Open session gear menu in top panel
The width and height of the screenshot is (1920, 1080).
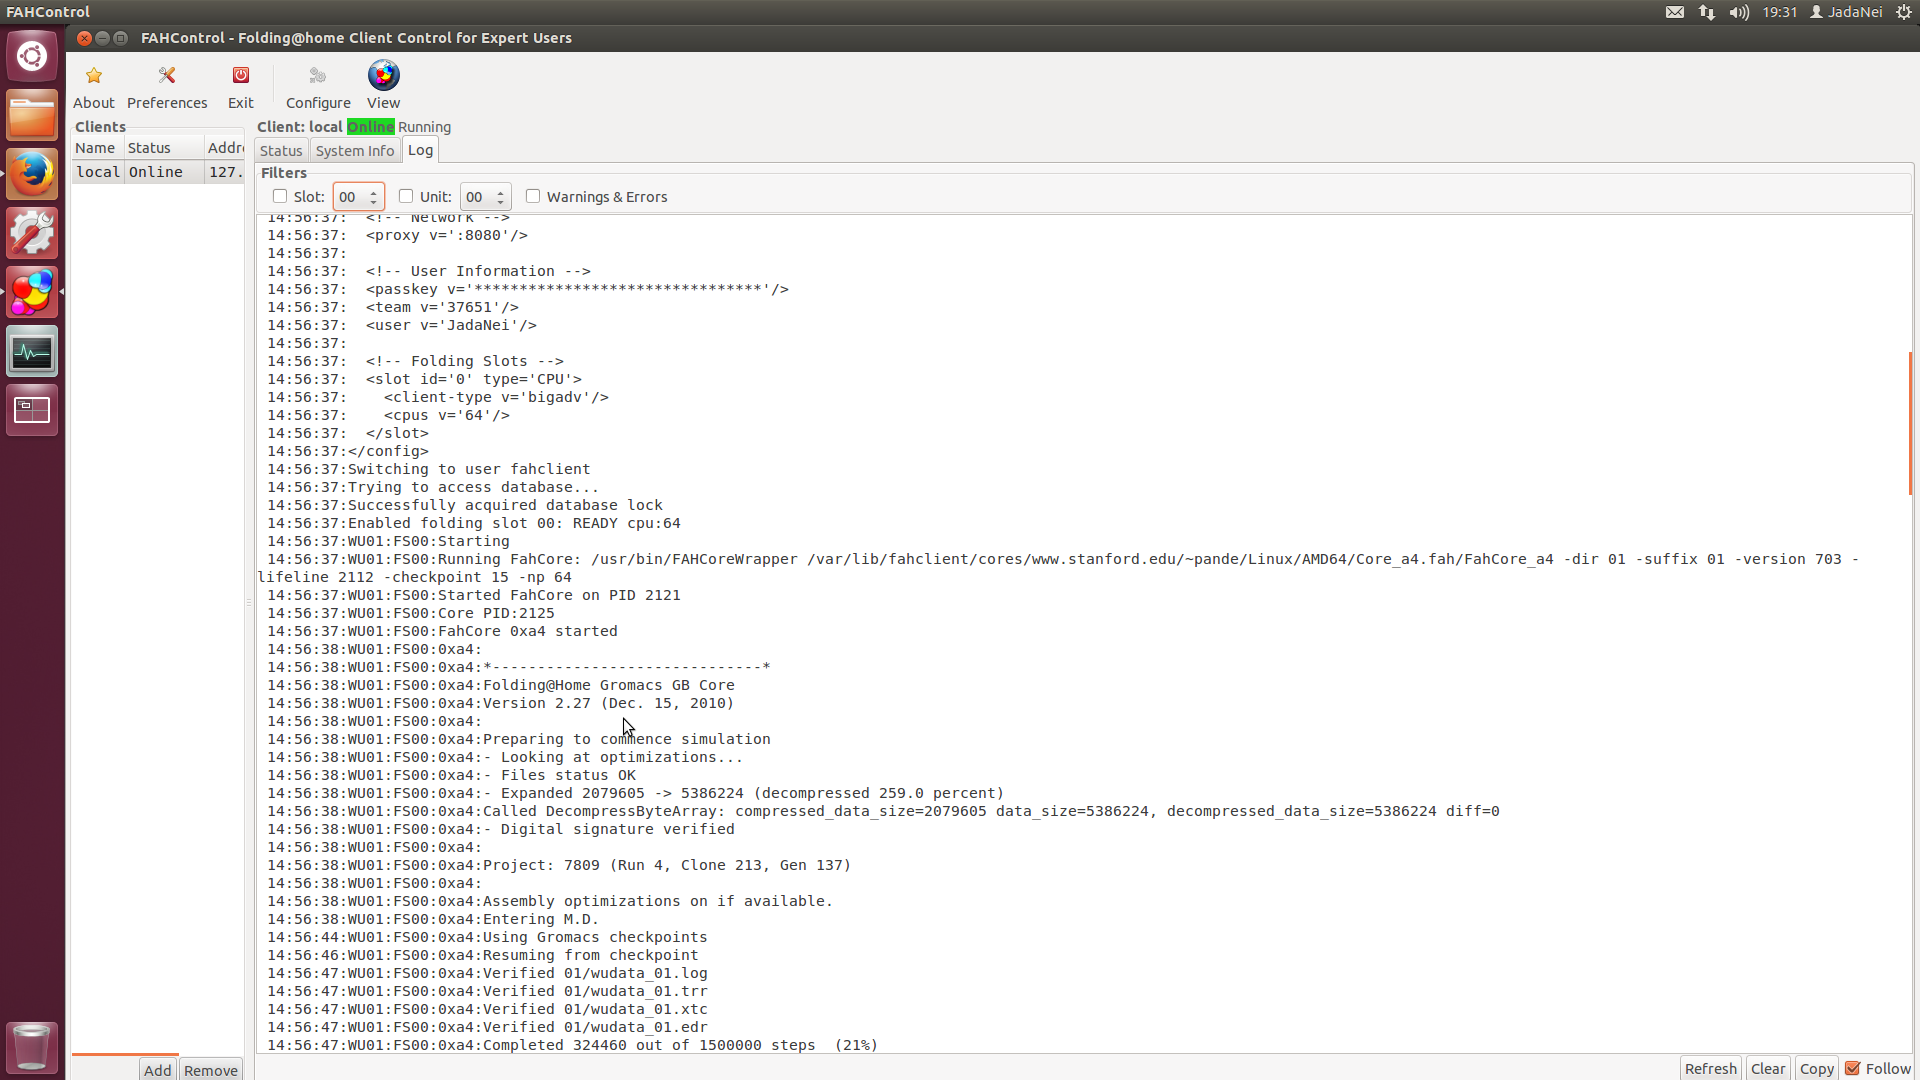pos(1904,12)
